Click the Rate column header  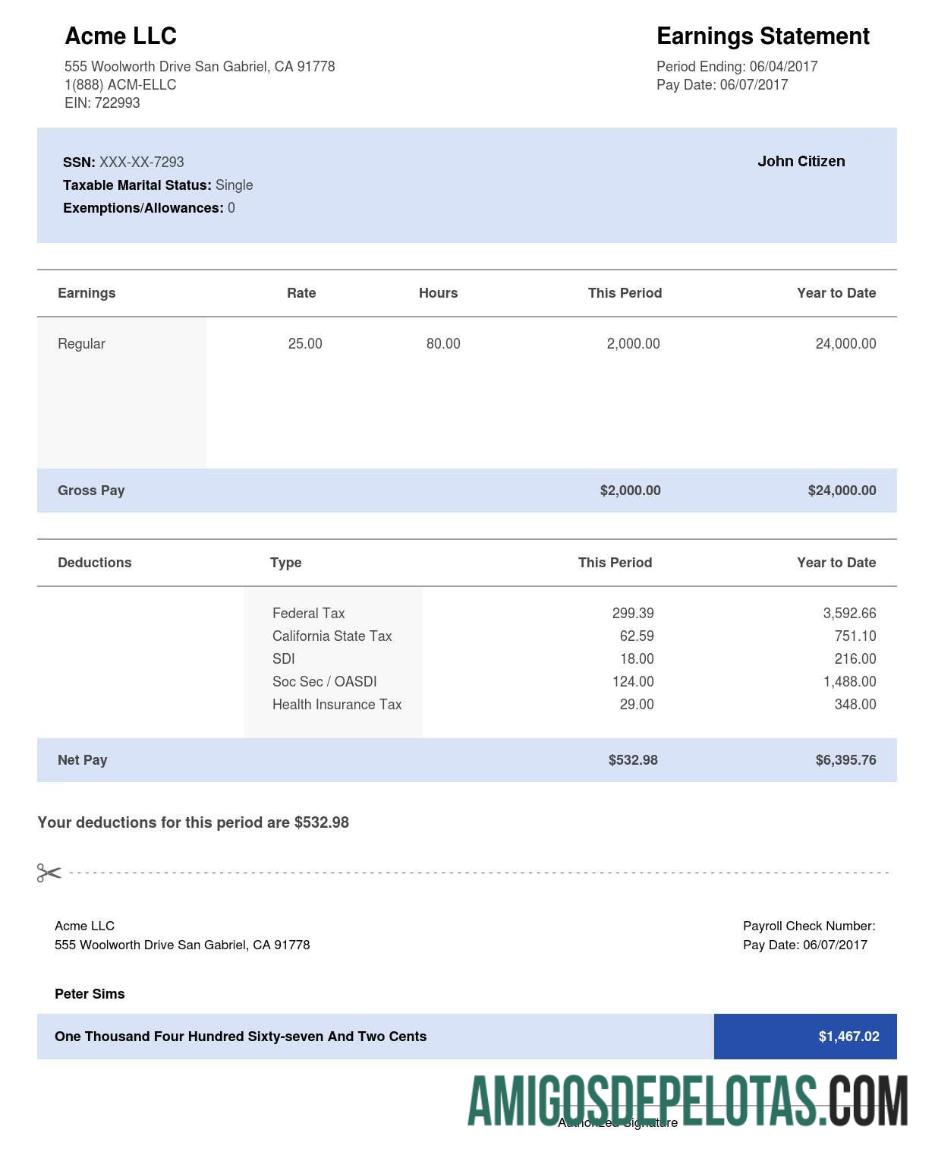click(301, 293)
